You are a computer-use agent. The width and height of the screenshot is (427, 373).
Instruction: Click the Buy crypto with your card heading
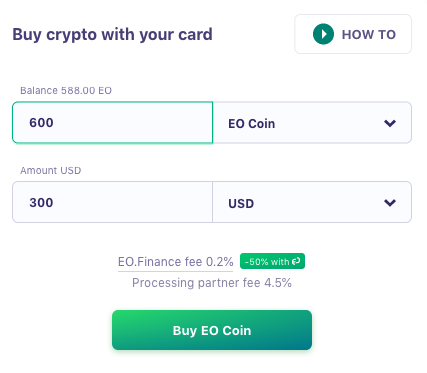112,35
